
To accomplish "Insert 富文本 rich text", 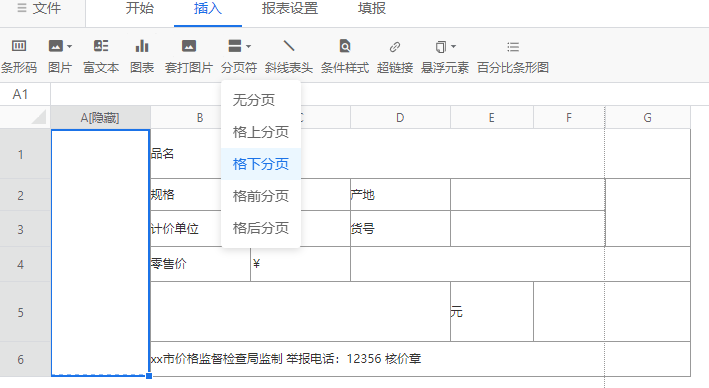I will [x=101, y=57].
